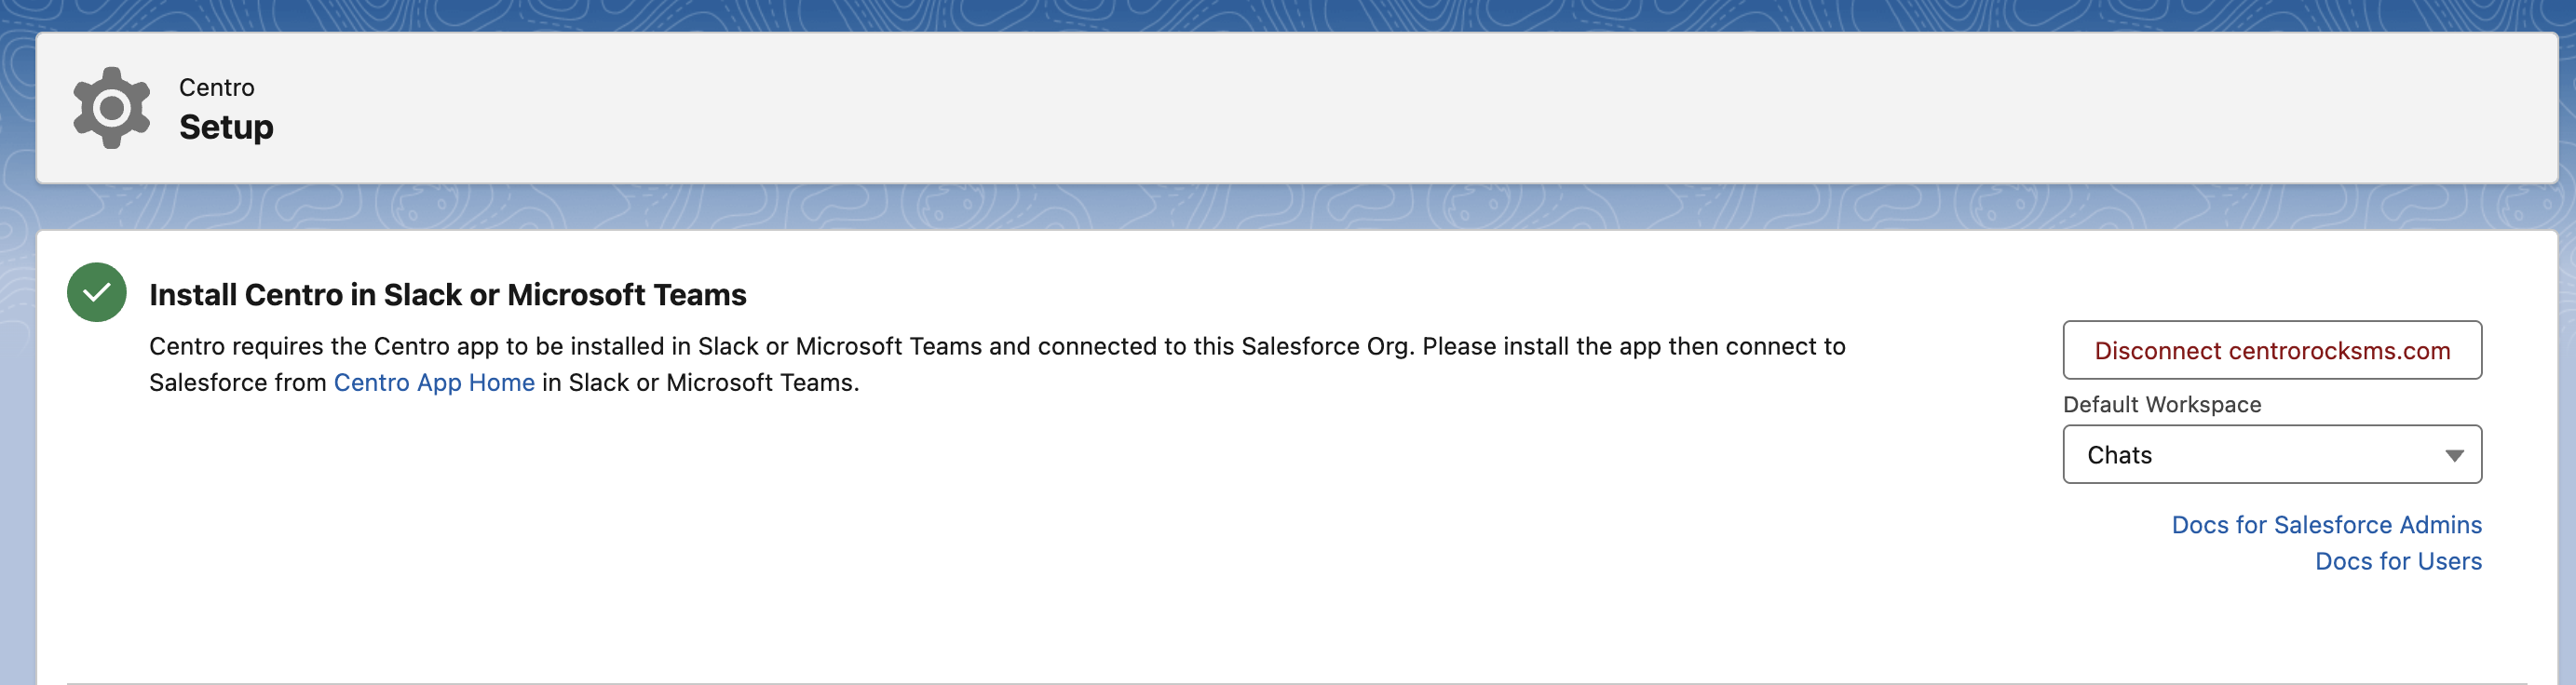
Task: Click the blue patterned background strip
Action: (x=1288, y=207)
